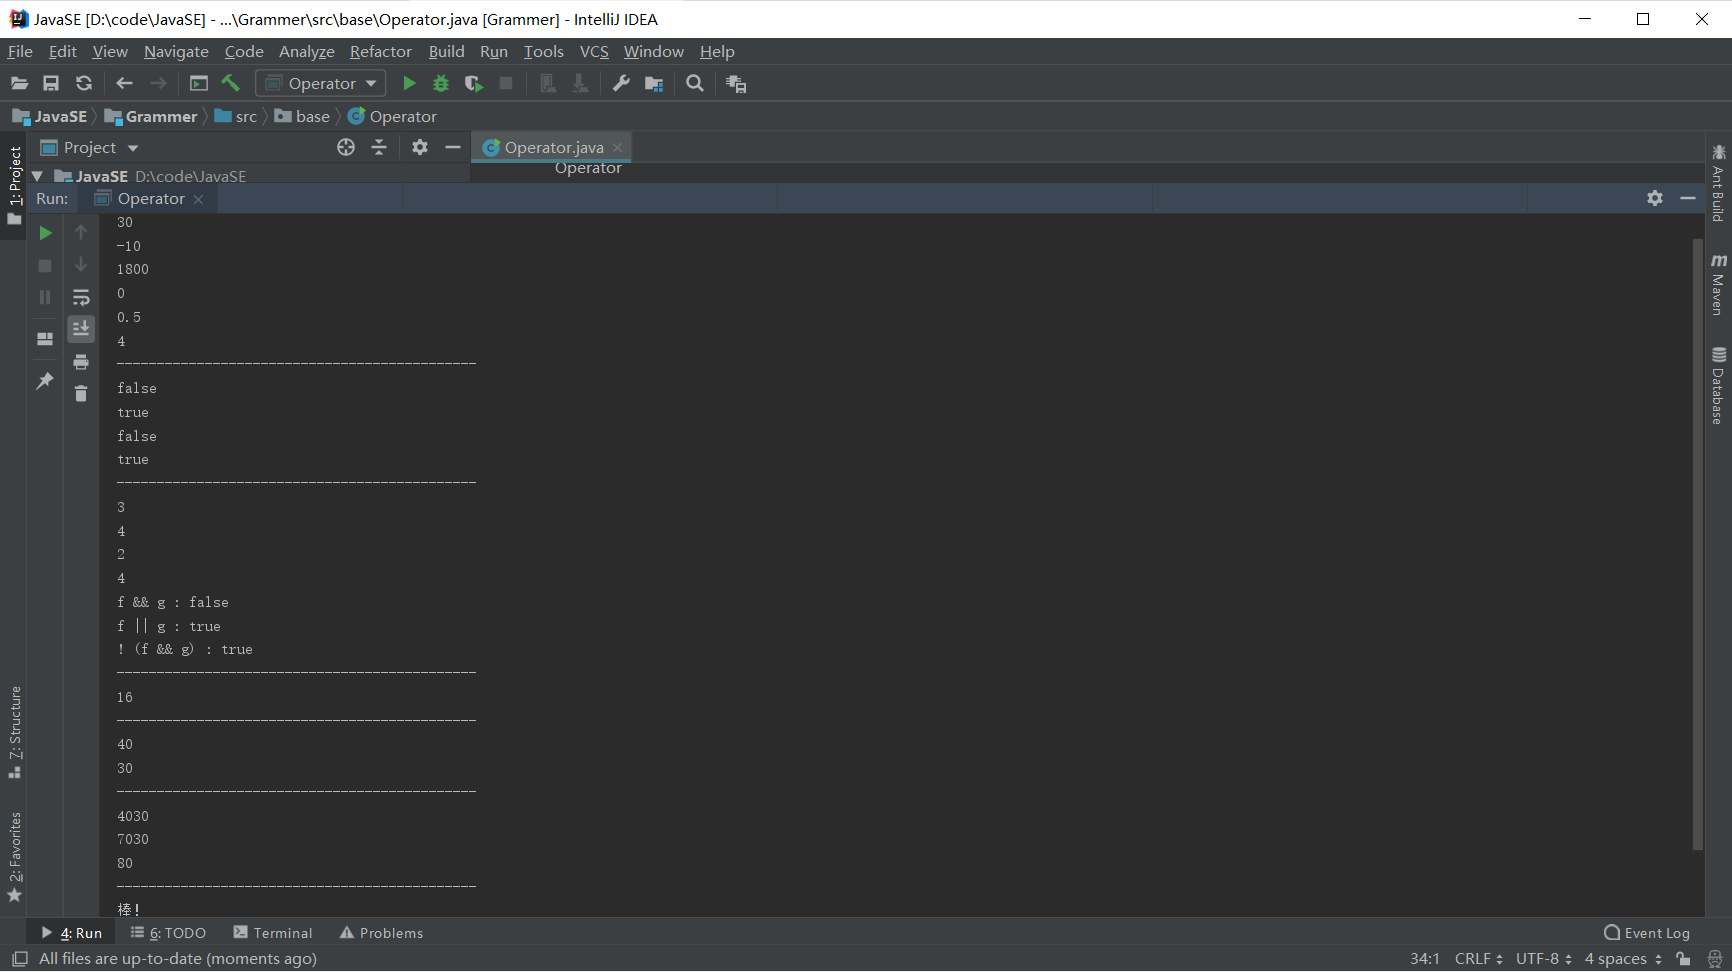Open the Window menu
Screen dimensions: 1732x972
[x=654, y=52]
